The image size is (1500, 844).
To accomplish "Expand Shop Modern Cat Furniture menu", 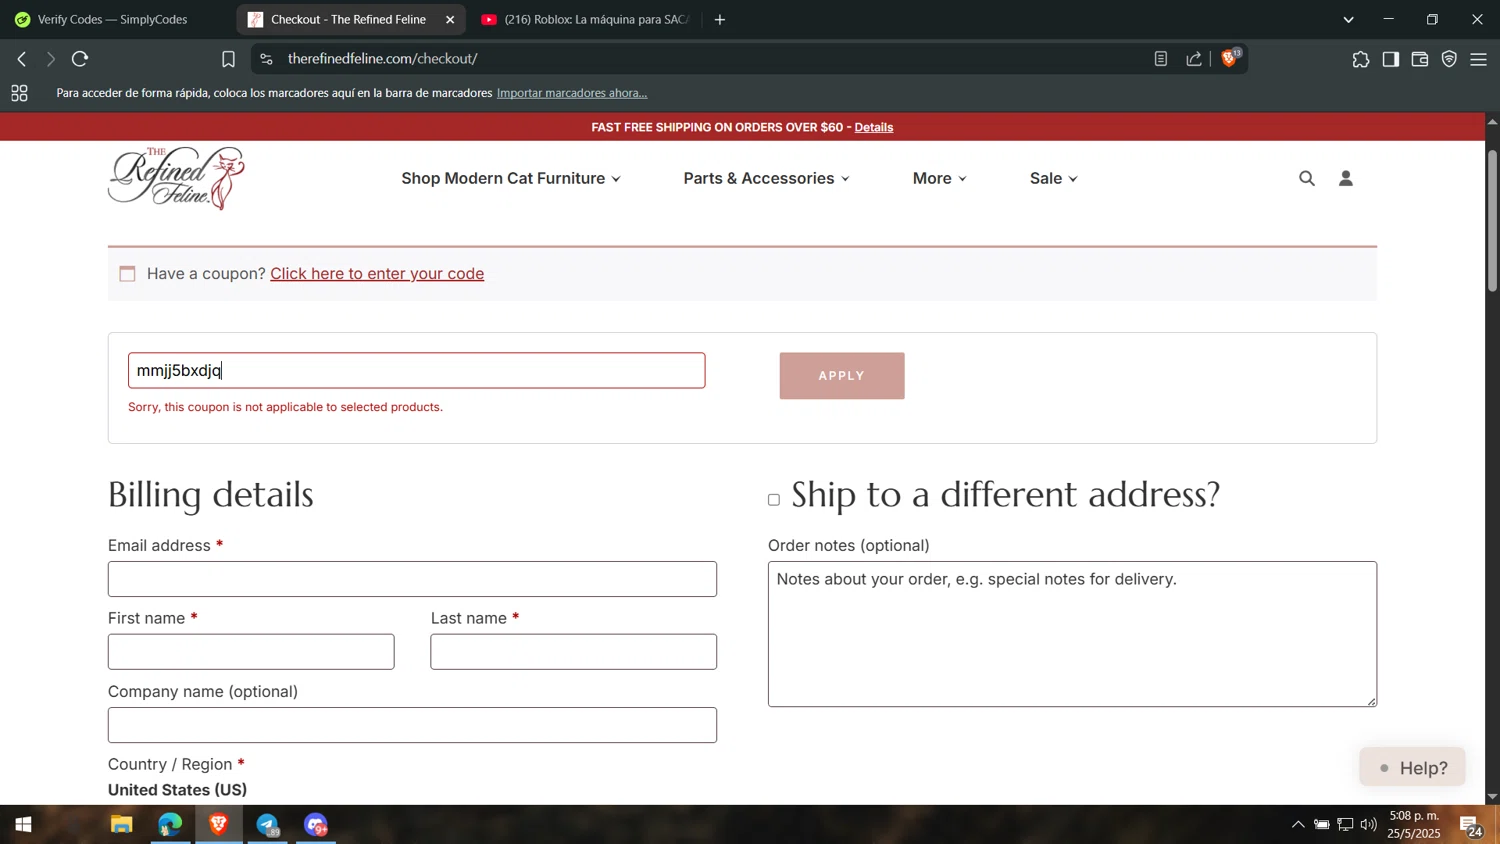I will pyautogui.click(x=511, y=178).
